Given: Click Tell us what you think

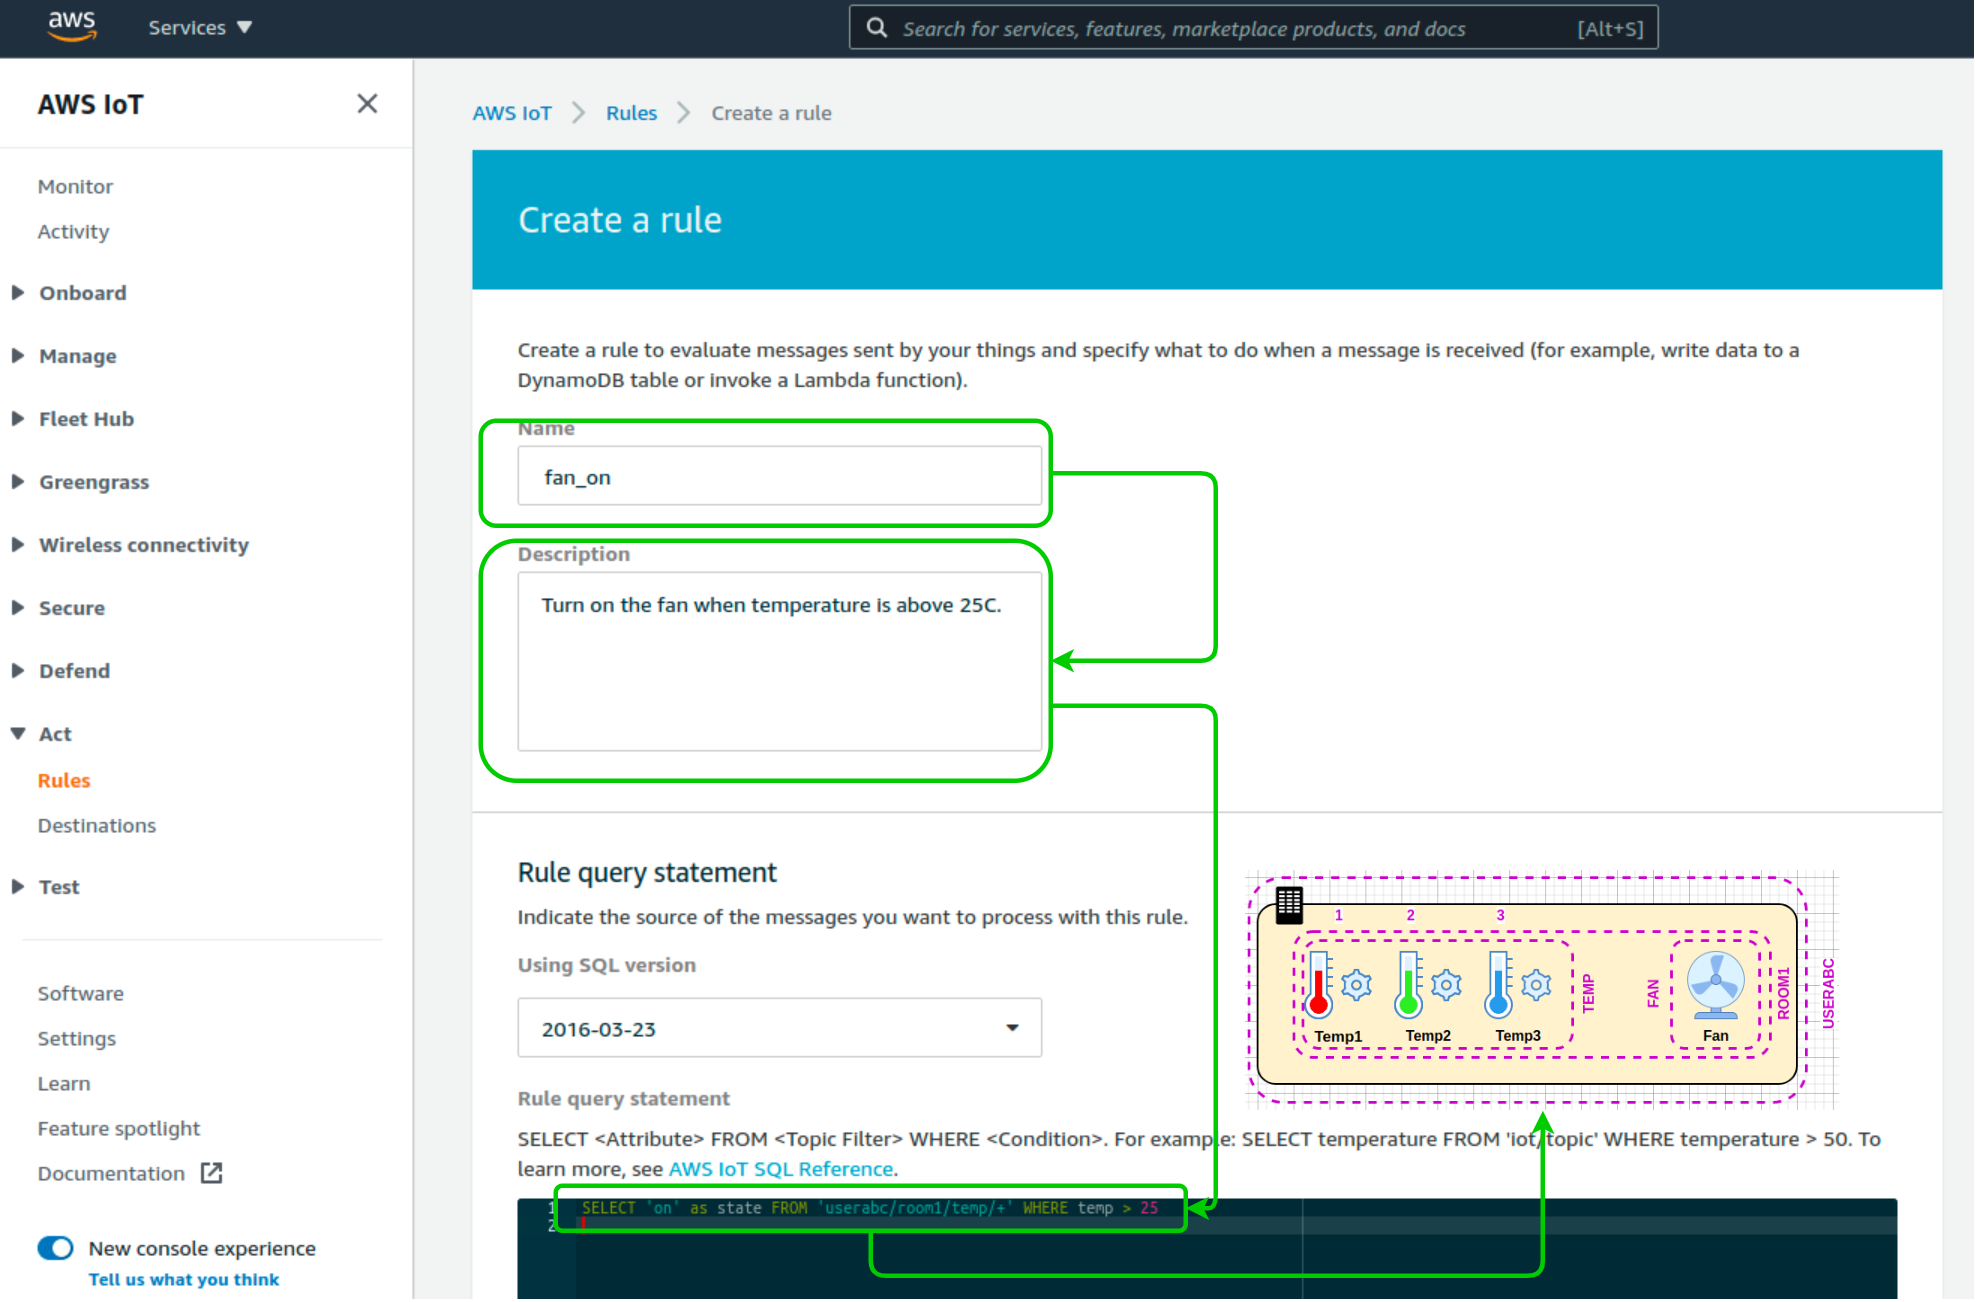Looking at the screenshot, I should tap(184, 1280).
